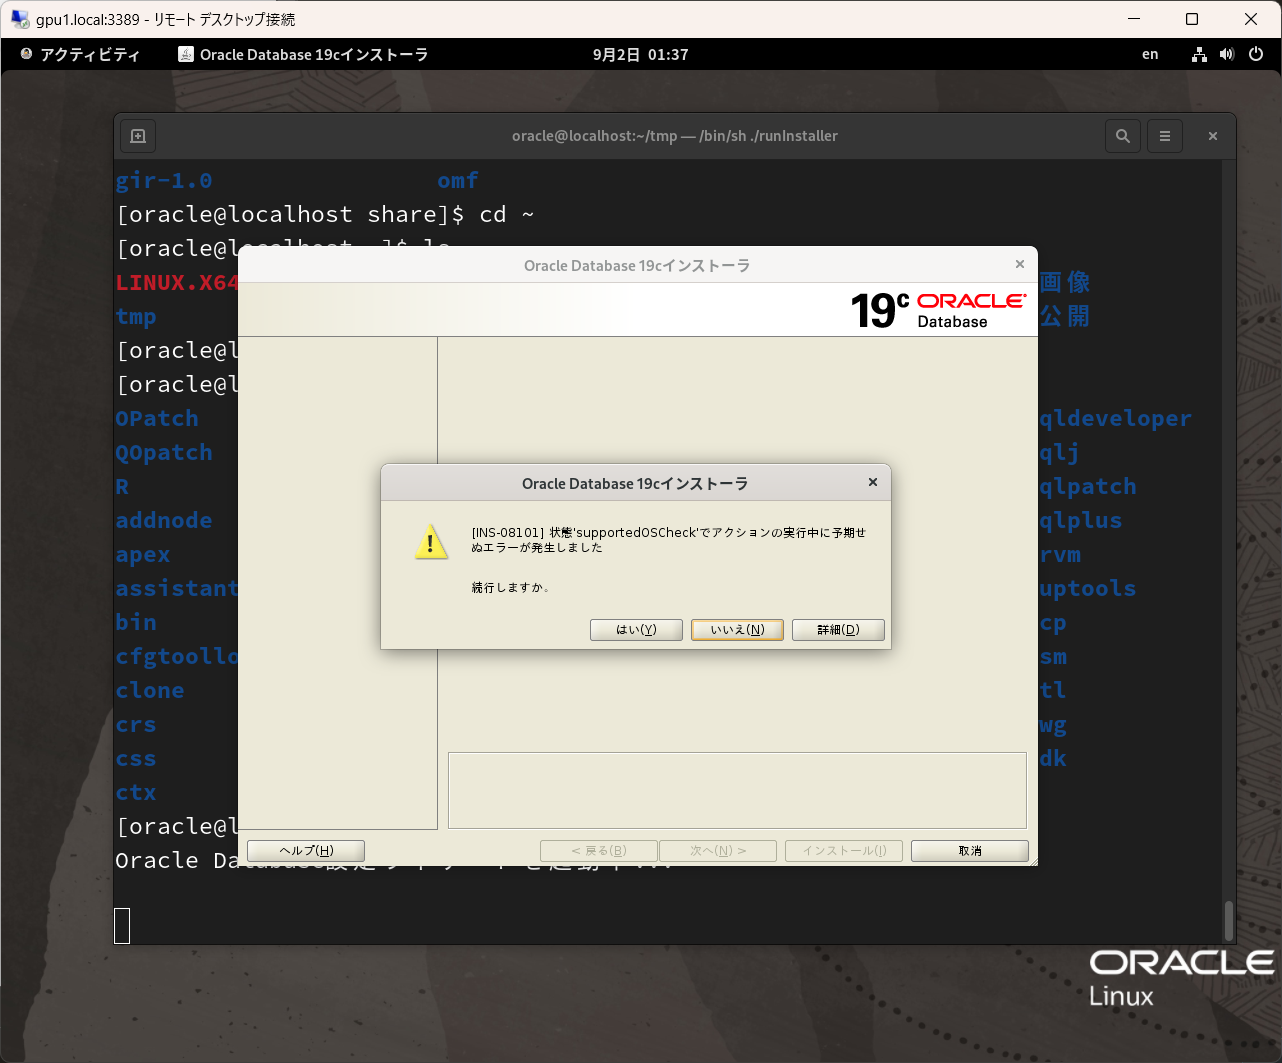Viewport: 1282px width, 1063px height.
Task: Click はい(Y) to continue installation
Action: tap(636, 629)
